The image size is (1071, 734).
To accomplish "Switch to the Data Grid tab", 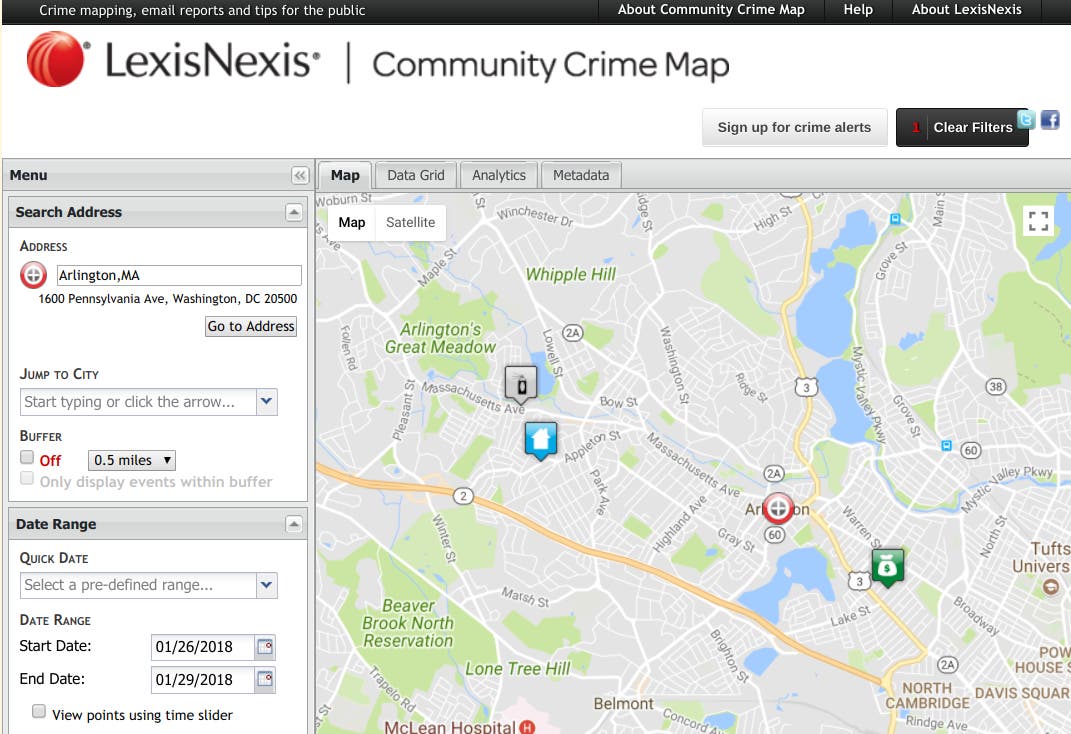I will point(415,175).
